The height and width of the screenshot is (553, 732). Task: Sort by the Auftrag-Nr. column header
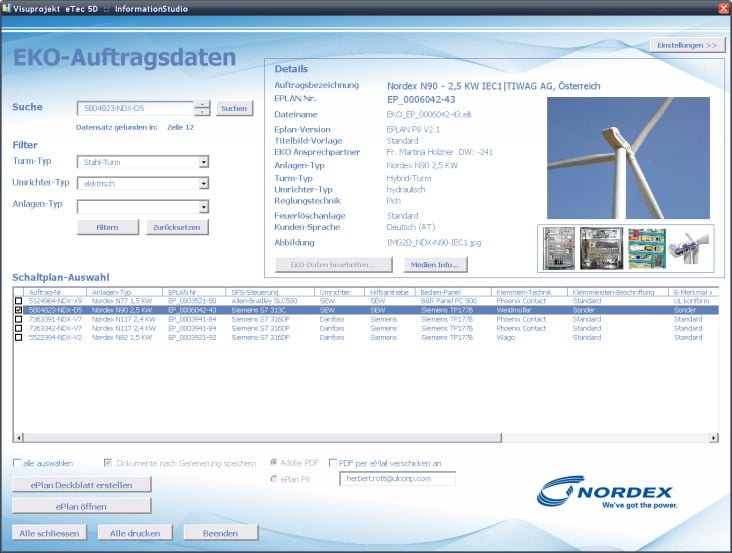coord(55,292)
